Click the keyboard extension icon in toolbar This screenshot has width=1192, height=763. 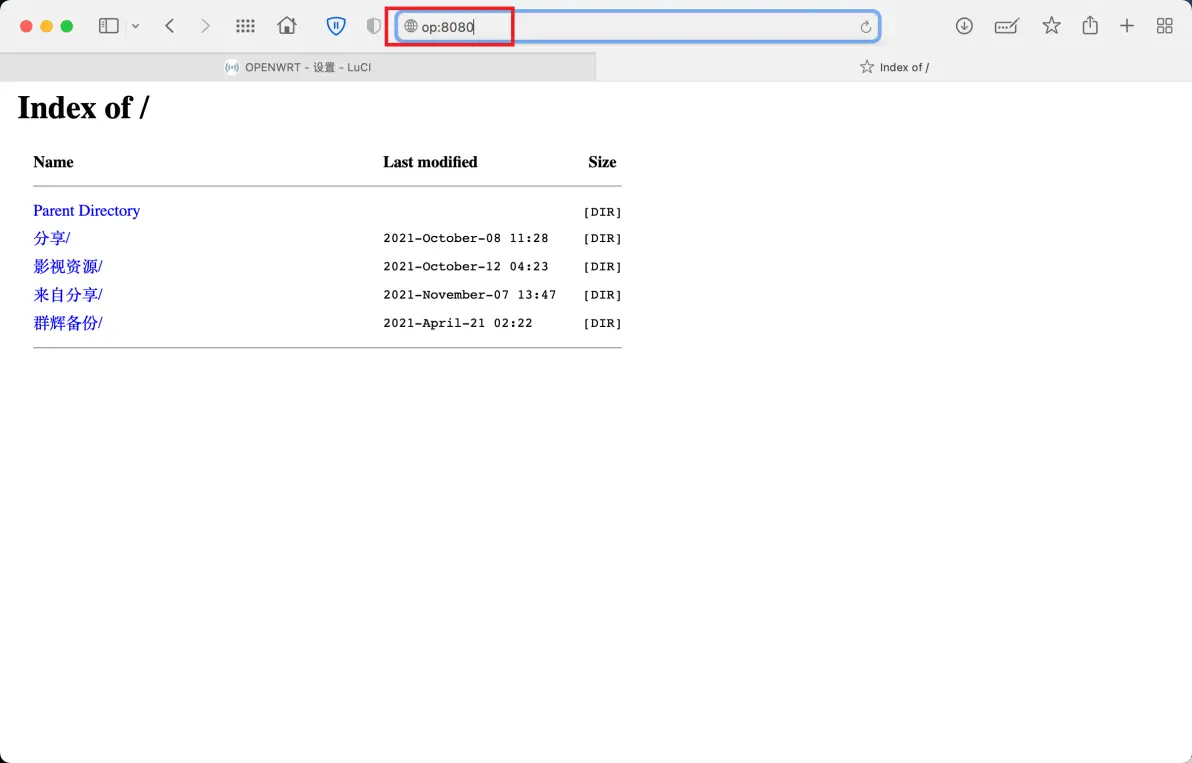1007,27
